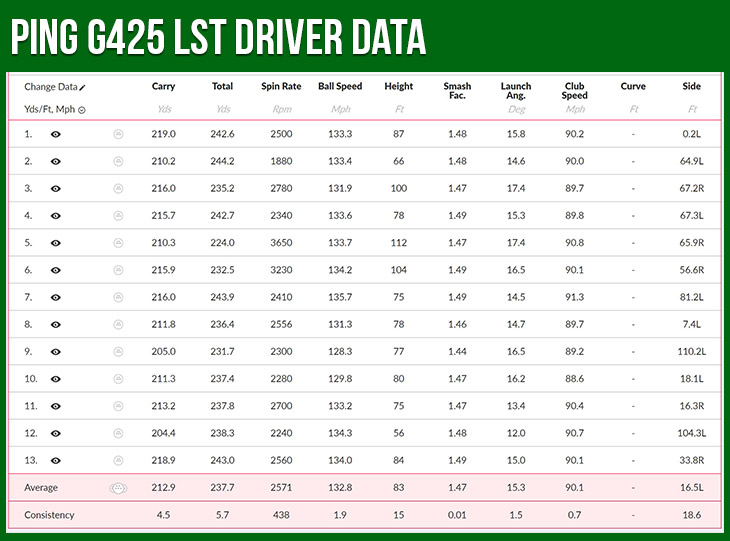Click the PING G425 LST DRIVER DATA title
This screenshot has height=541, width=730.
point(218,37)
